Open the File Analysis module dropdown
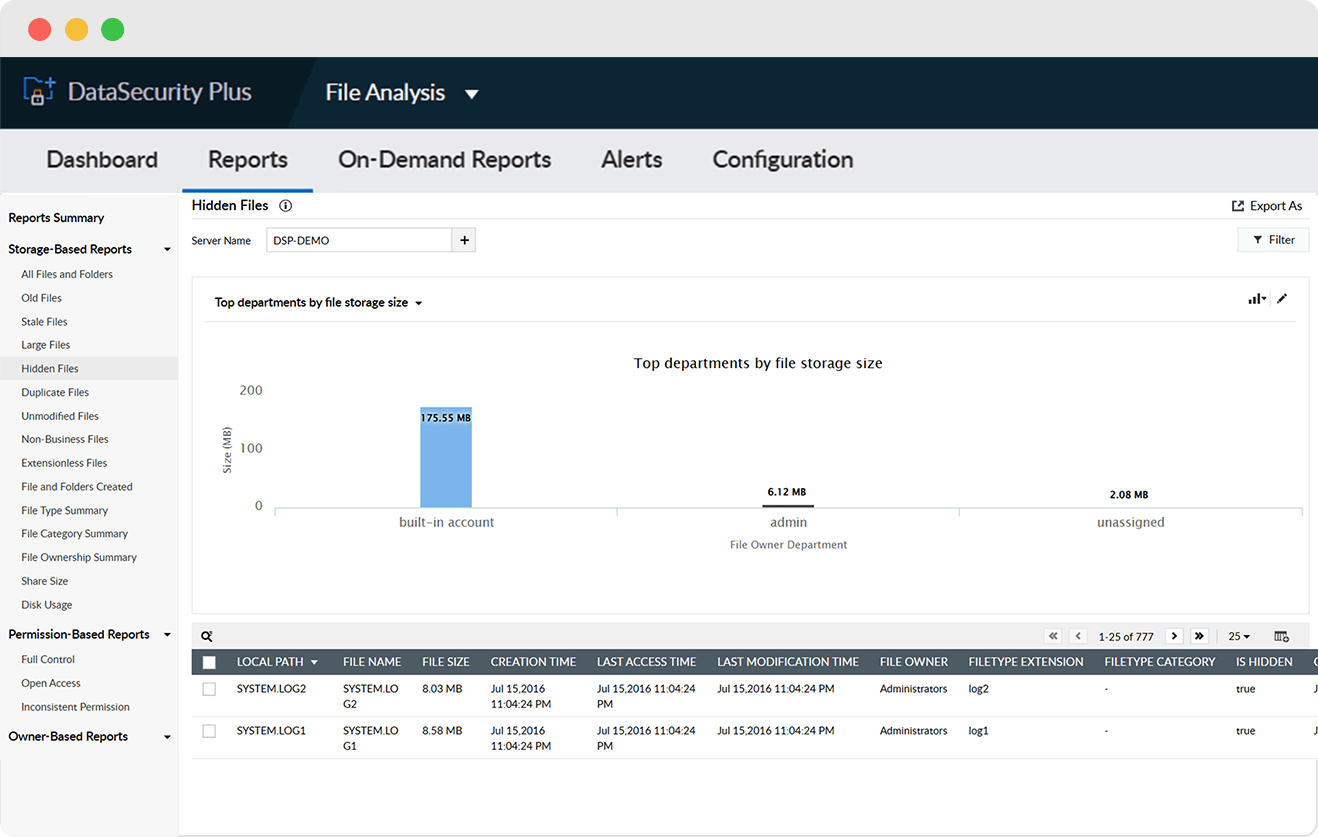 click(x=471, y=94)
